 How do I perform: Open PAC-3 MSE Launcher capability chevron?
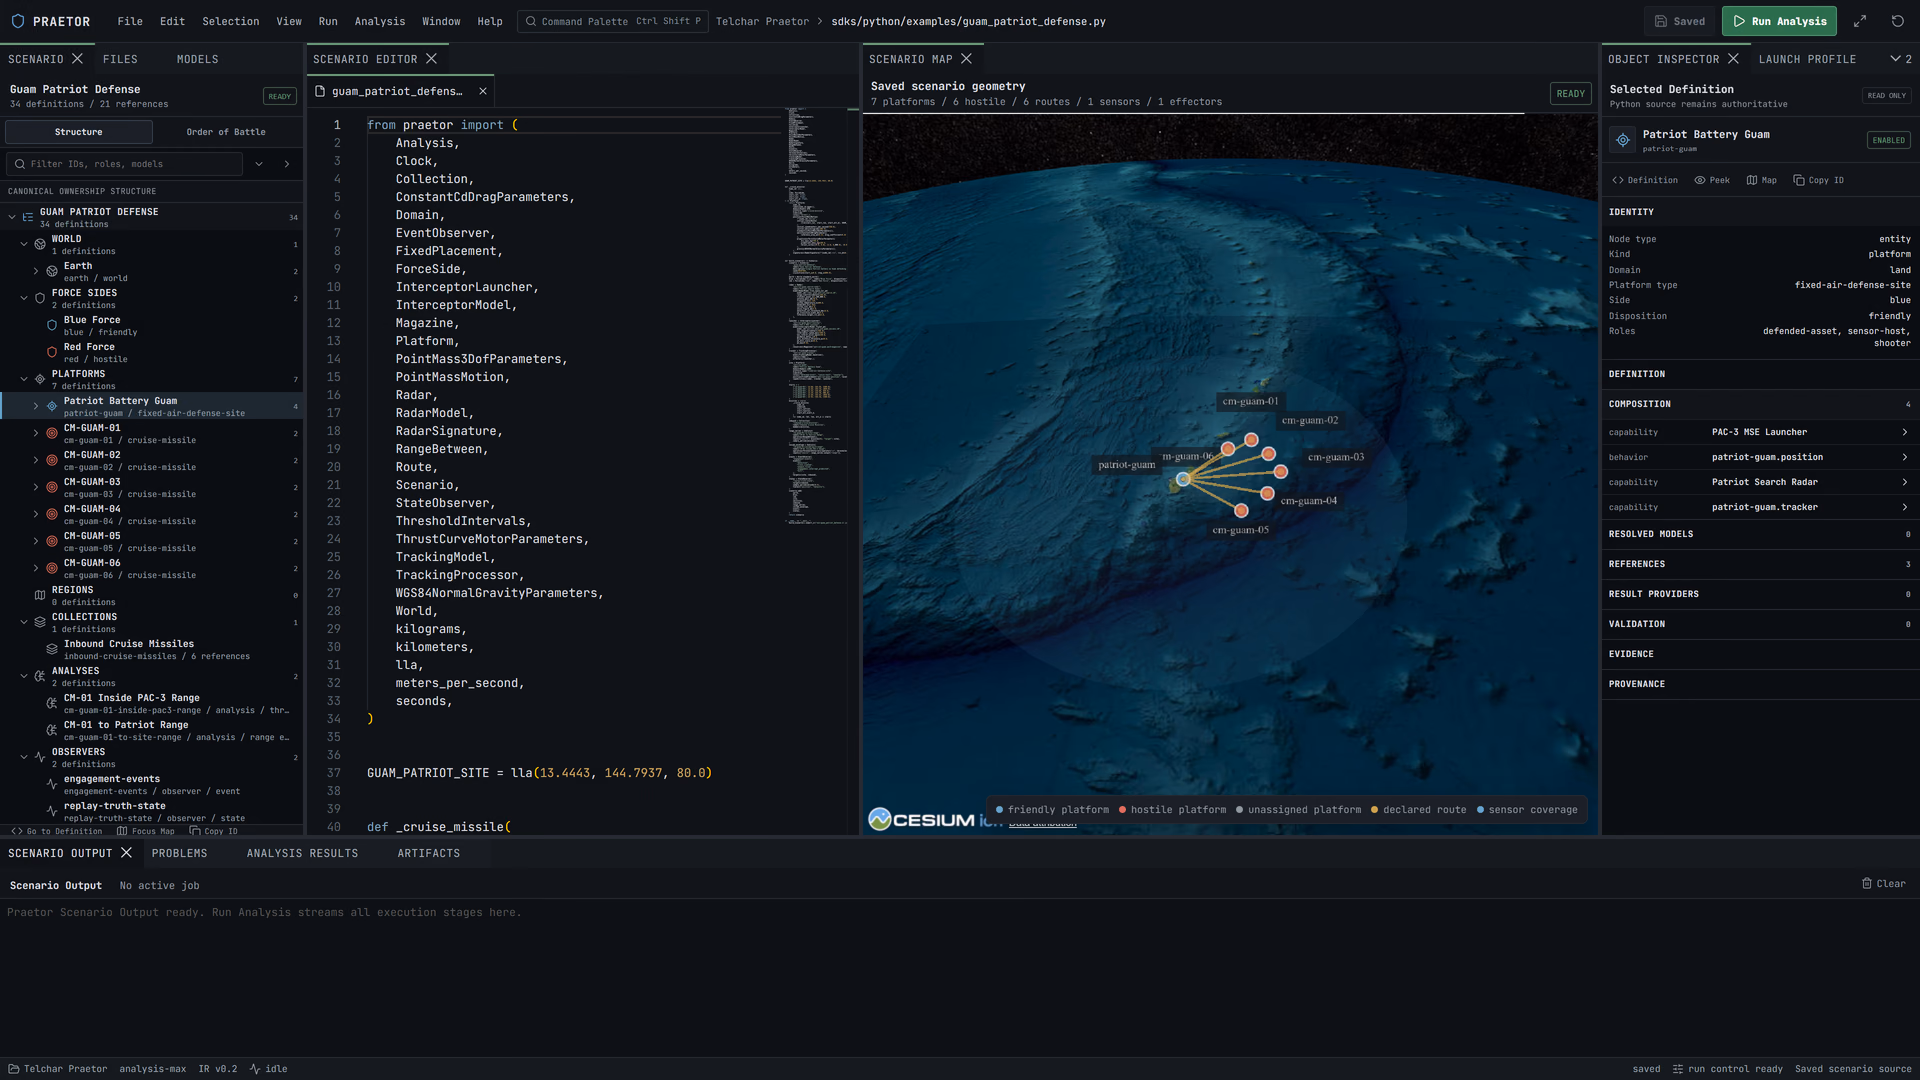(x=1904, y=432)
